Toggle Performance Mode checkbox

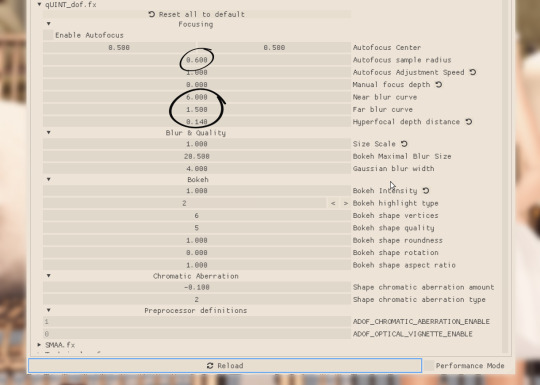click(429, 366)
